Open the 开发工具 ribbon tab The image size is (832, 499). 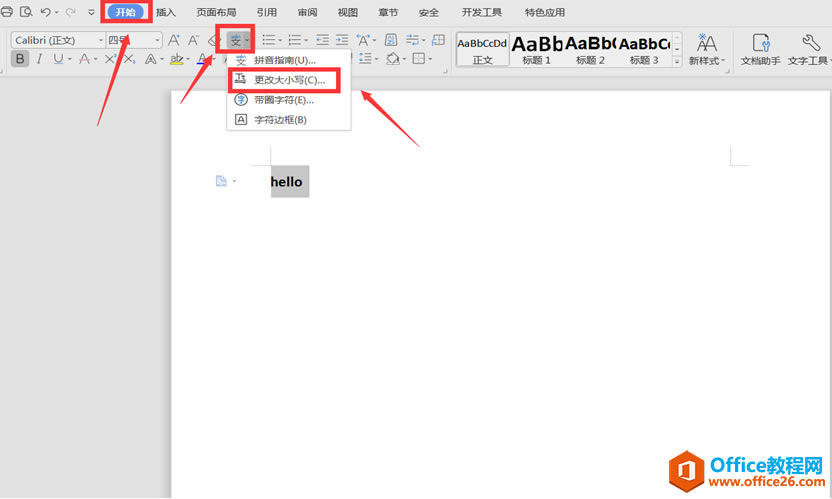(481, 12)
